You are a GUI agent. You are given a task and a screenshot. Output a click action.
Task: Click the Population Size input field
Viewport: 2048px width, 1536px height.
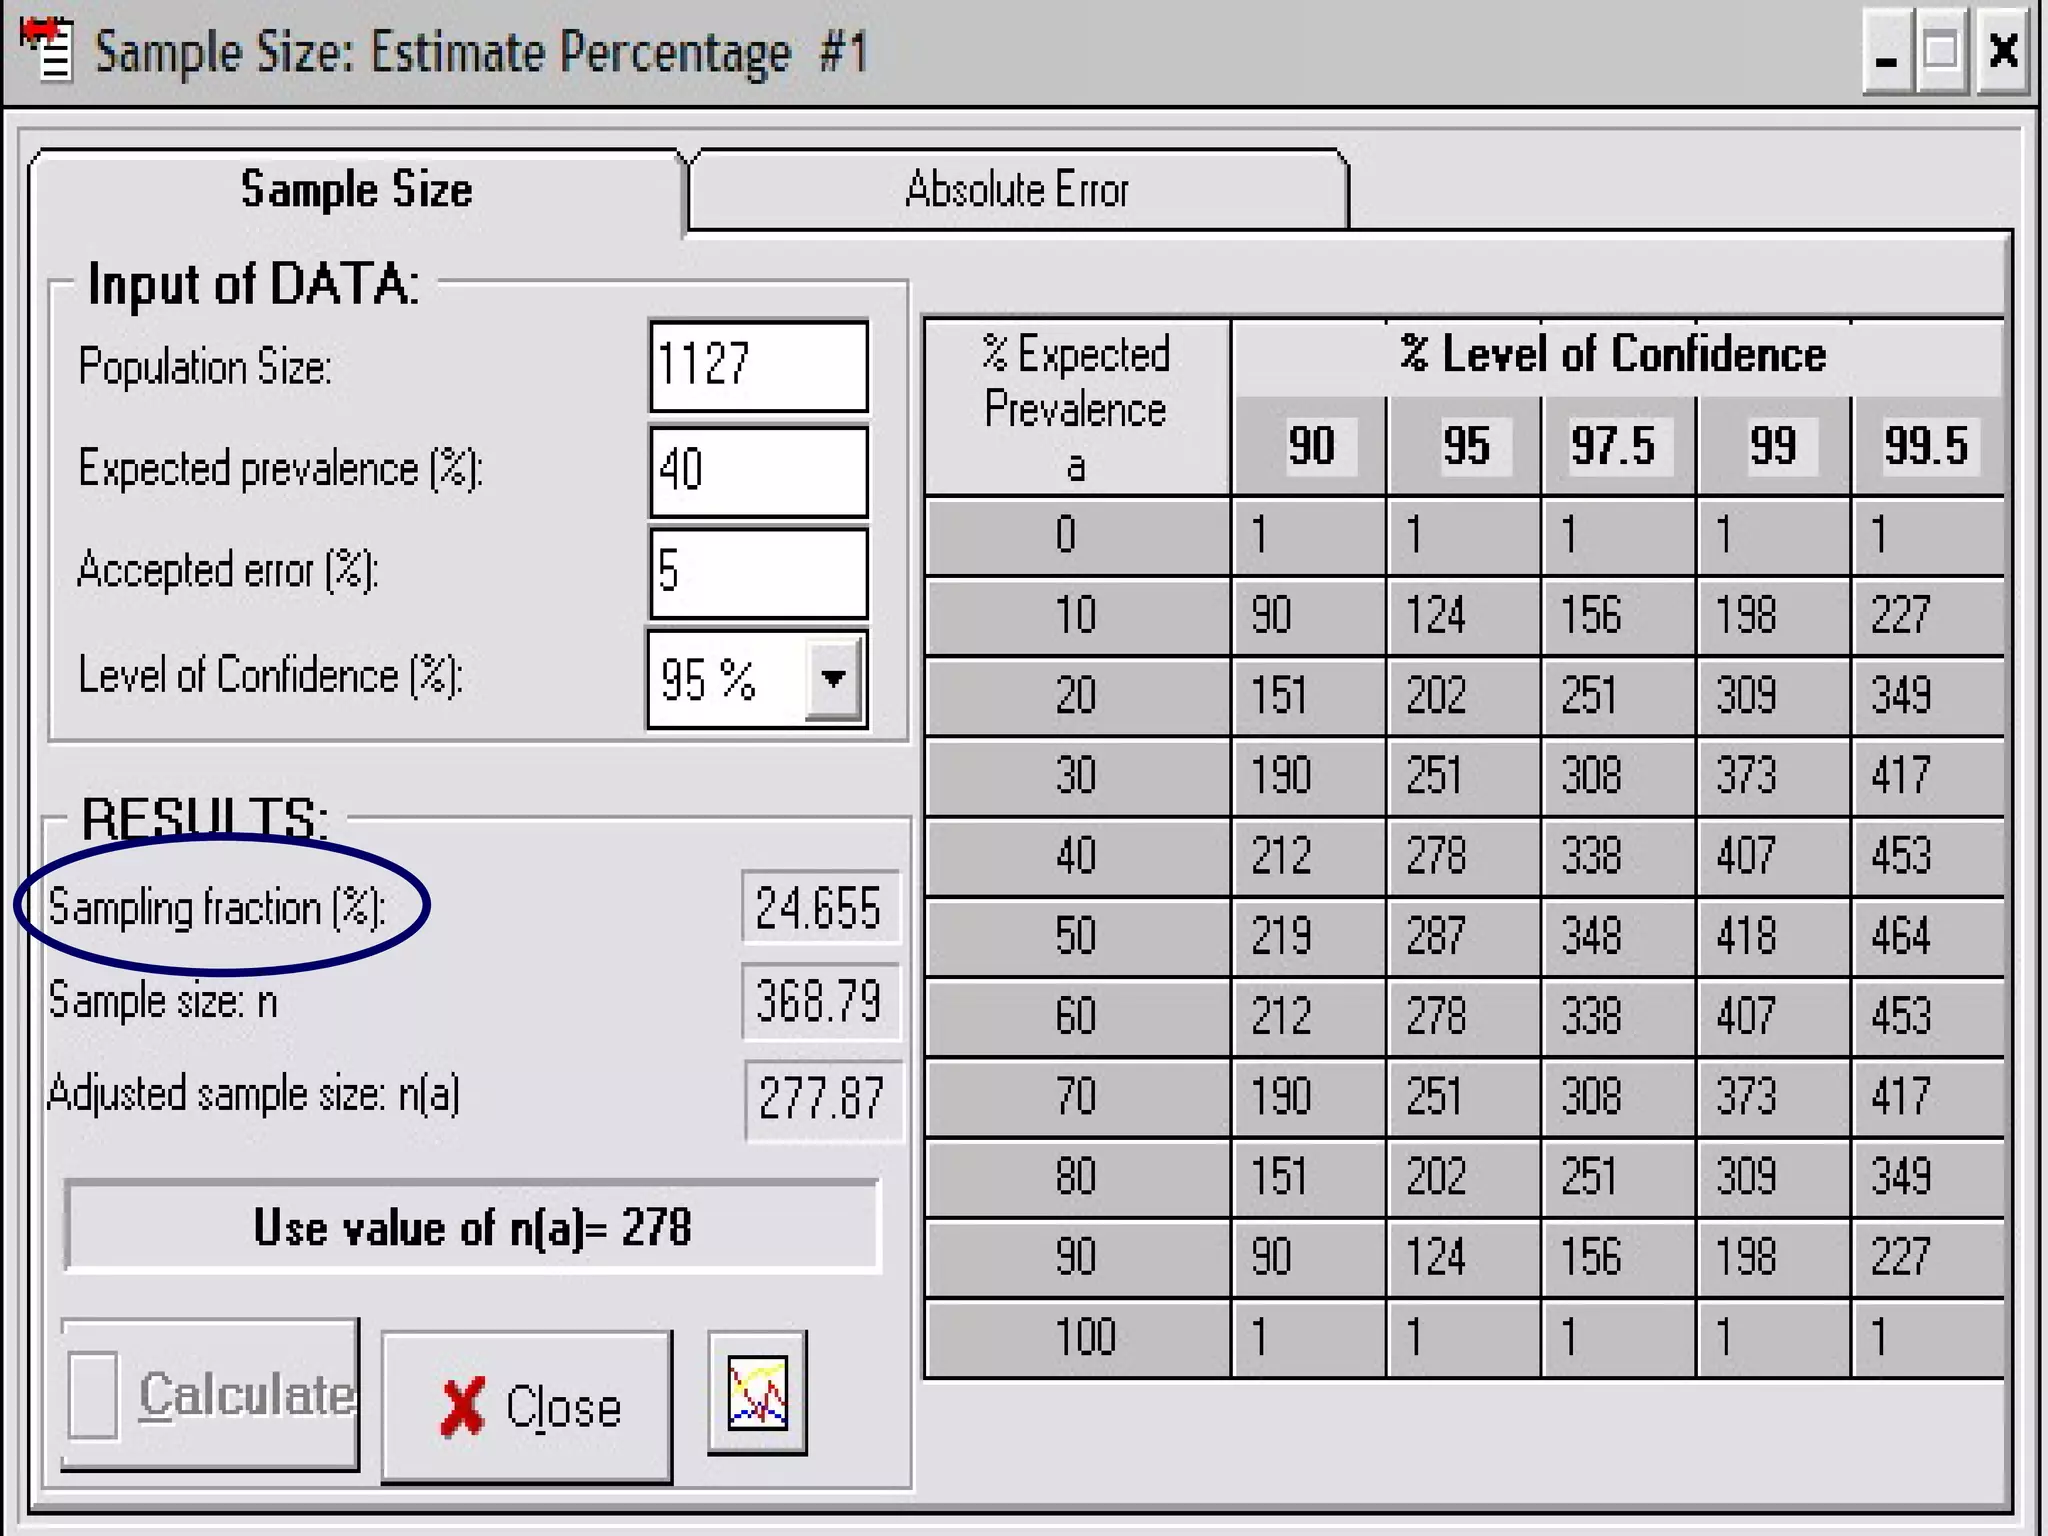(x=758, y=365)
